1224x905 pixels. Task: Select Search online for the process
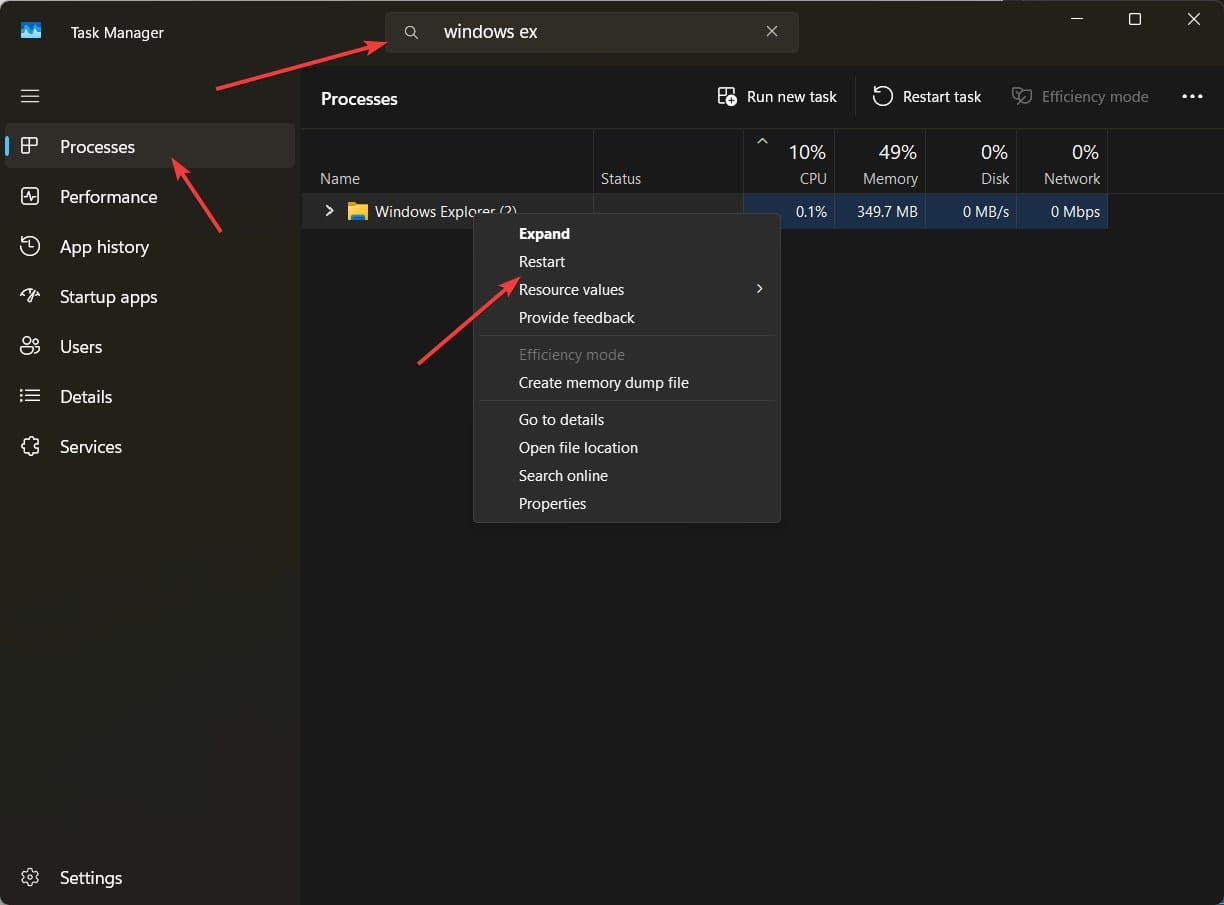(x=563, y=475)
